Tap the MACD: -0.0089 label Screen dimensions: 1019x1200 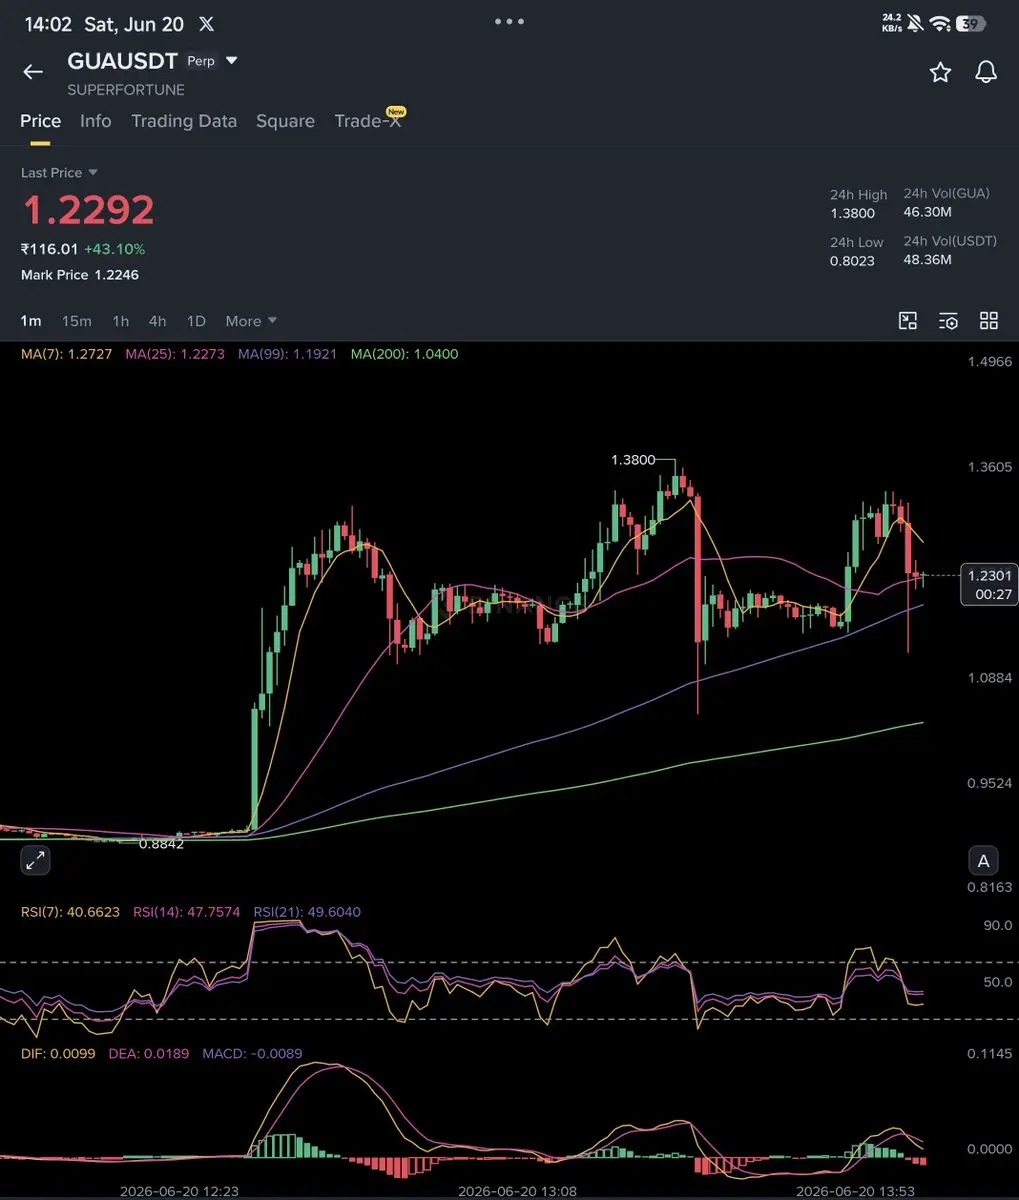click(x=252, y=1054)
